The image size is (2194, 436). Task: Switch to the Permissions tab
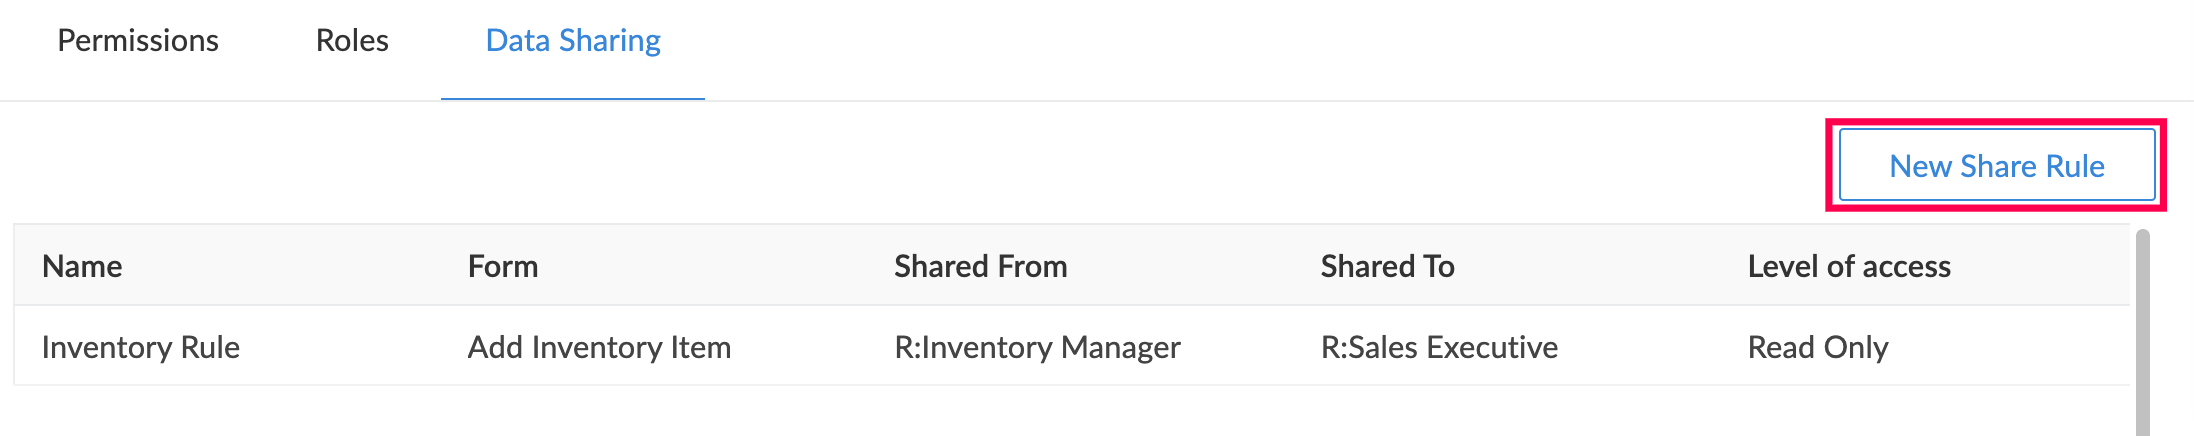click(x=138, y=41)
